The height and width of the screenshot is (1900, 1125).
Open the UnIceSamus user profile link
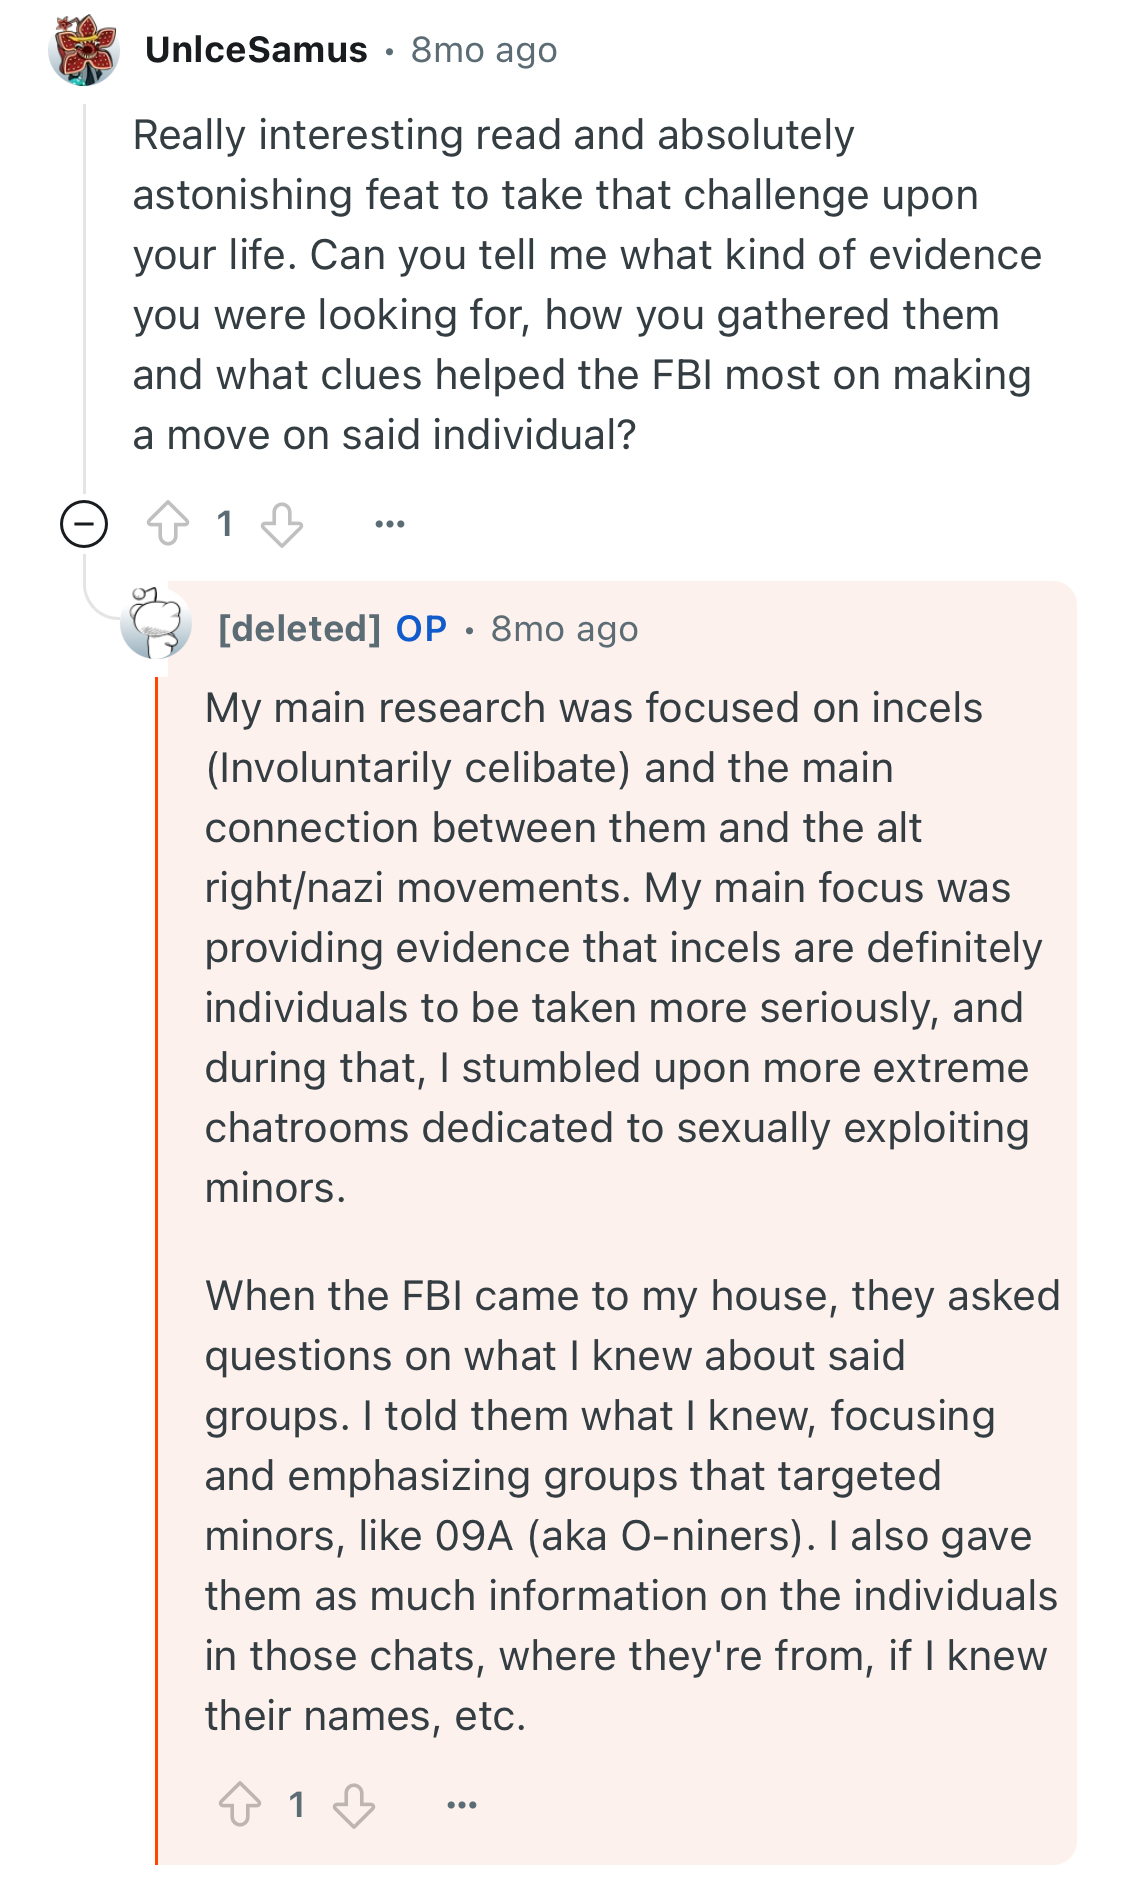point(256,50)
